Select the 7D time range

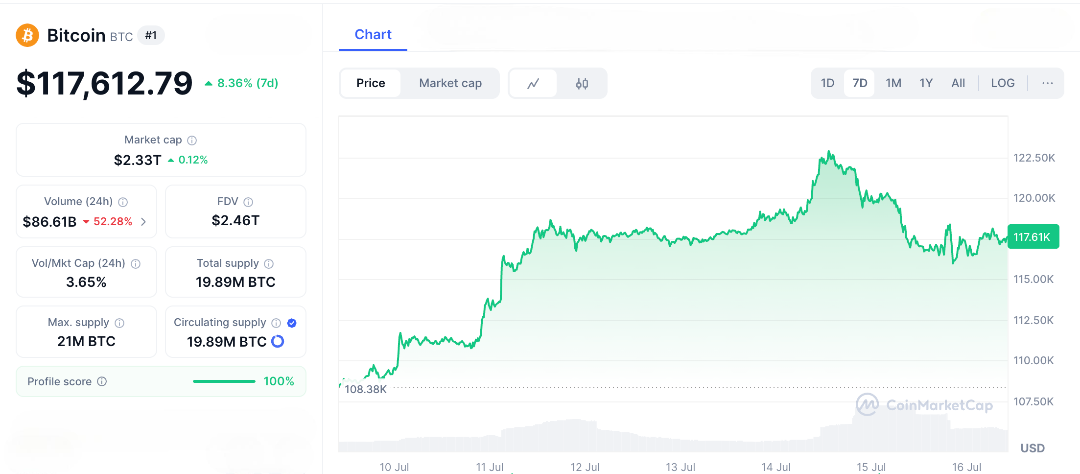860,83
